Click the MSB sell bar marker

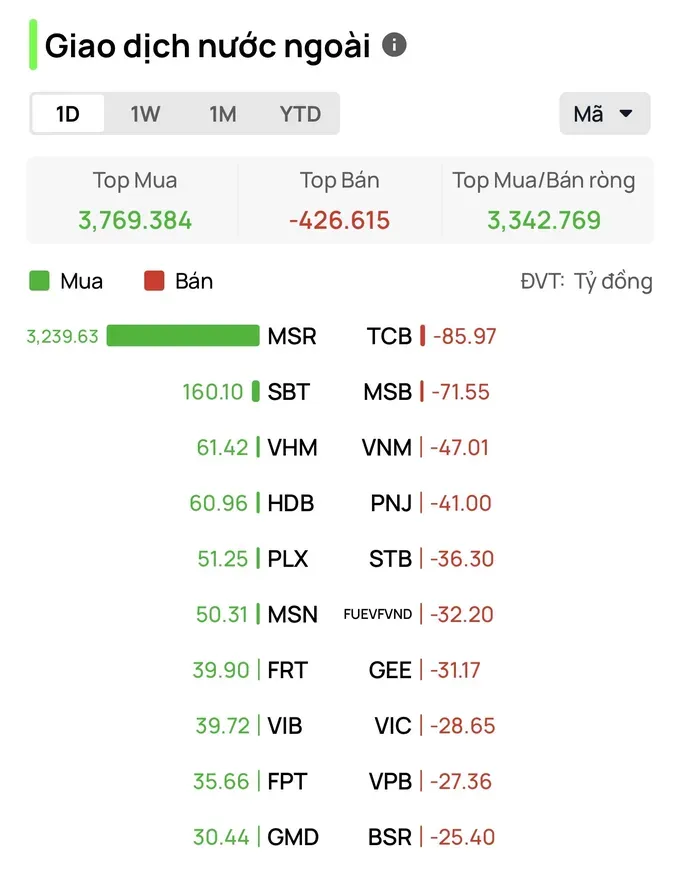422,391
